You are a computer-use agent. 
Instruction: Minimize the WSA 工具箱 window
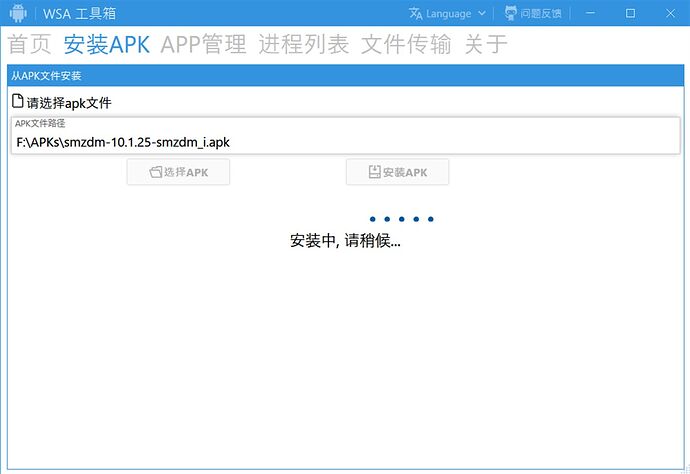(x=591, y=13)
